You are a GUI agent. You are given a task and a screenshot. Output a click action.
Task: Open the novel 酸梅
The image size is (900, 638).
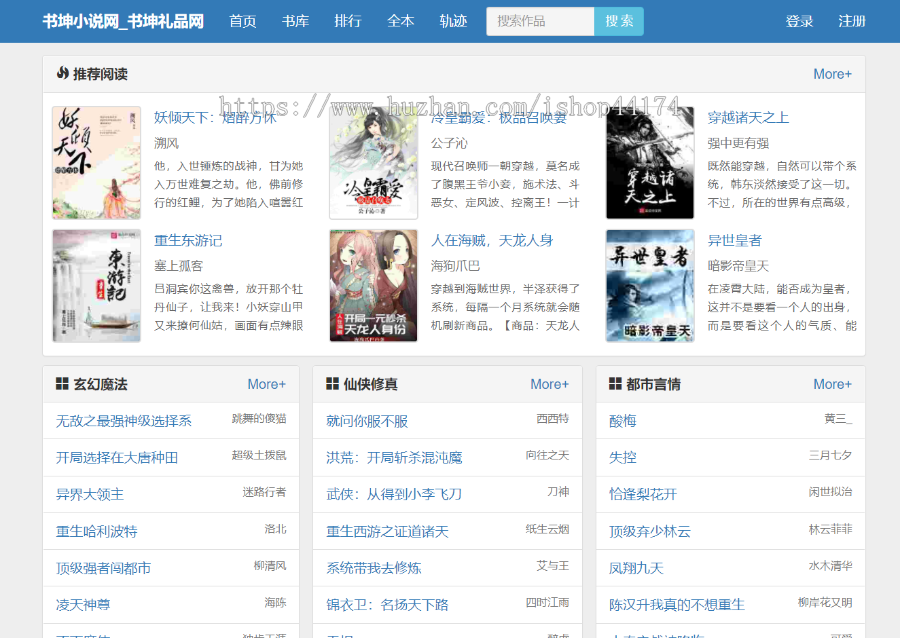[x=623, y=421]
